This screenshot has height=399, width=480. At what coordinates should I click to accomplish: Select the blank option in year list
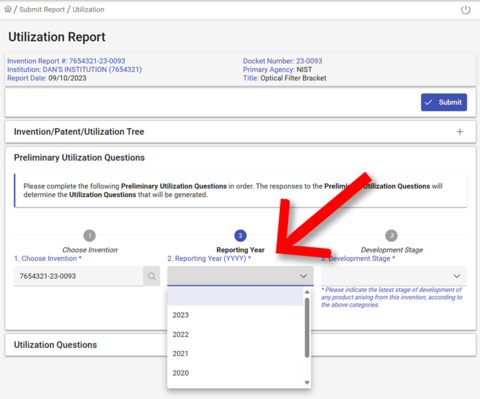(235, 296)
